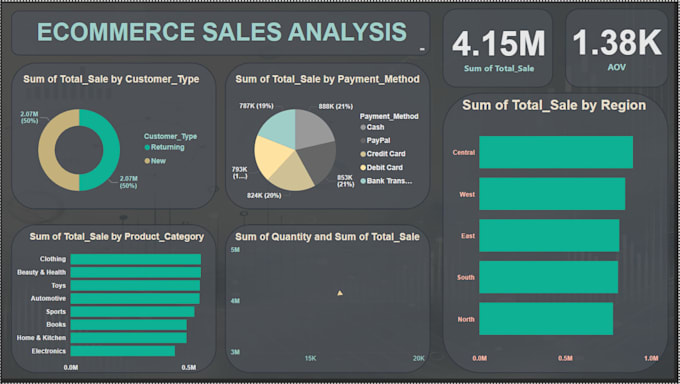Image resolution: width=680 pixels, height=384 pixels.
Task: Click the tan New donut segment
Action: click(x=47, y=150)
